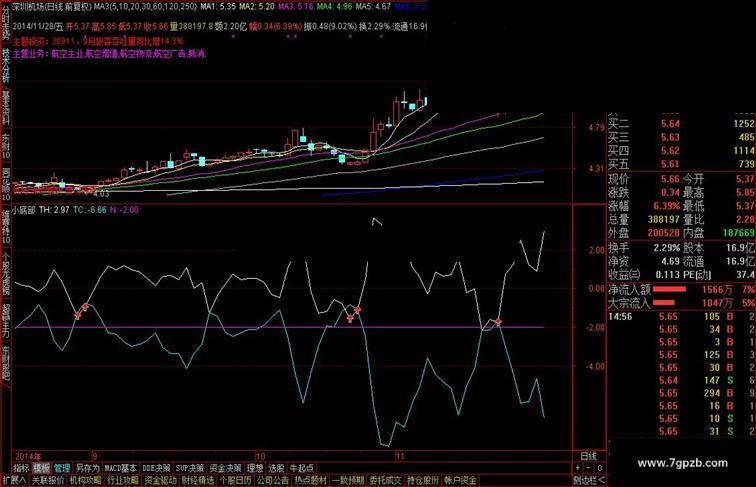Click the 总量 388197 value

pyautogui.click(x=664, y=219)
